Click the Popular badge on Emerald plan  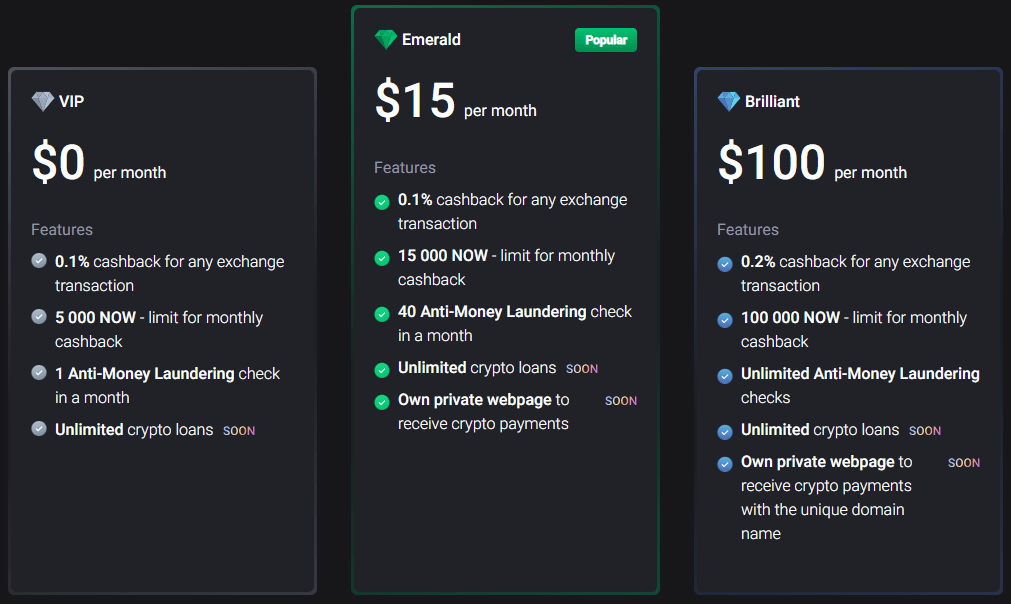point(605,39)
